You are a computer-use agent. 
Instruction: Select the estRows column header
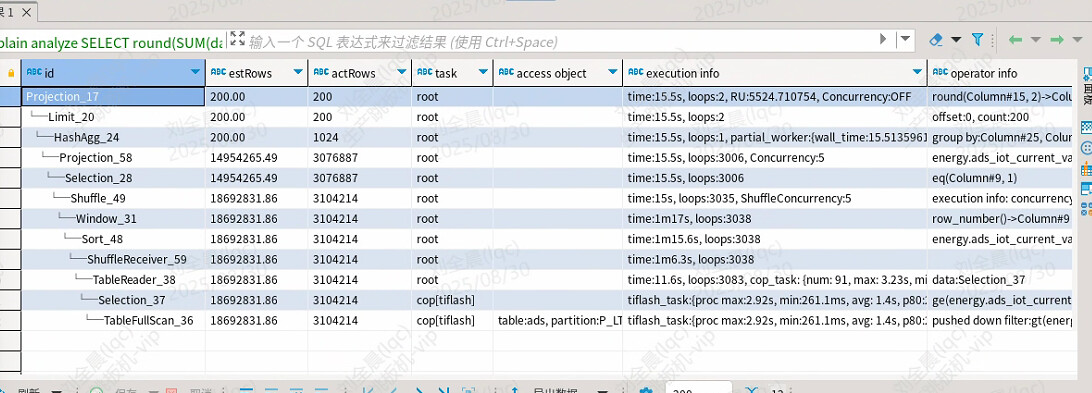click(x=256, y=72)
